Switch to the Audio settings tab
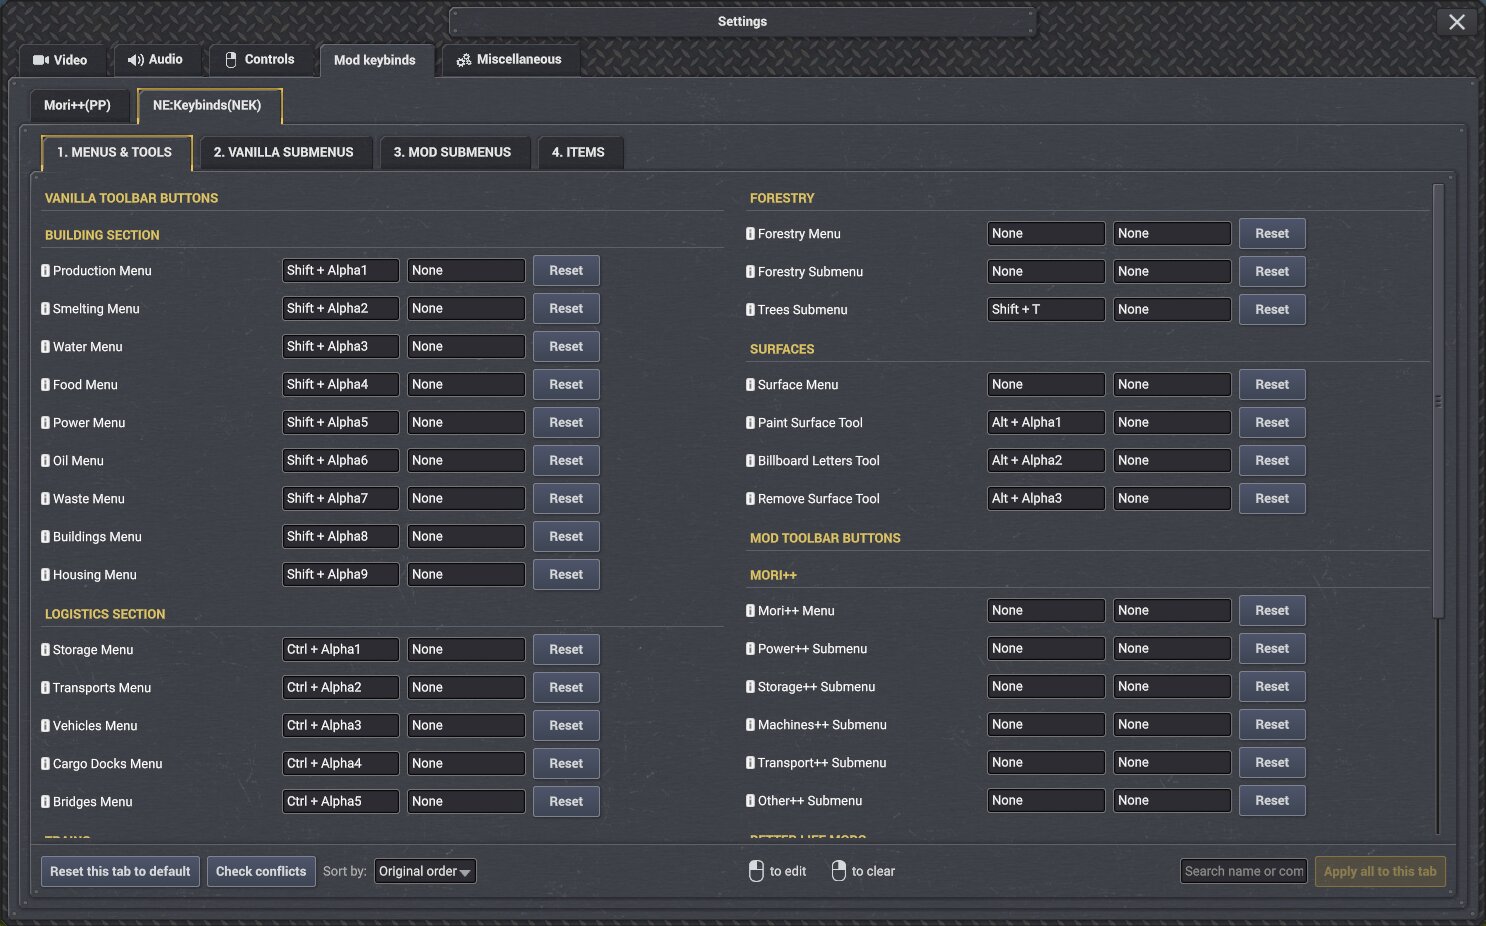The image size is (1486, 926). 156,60
